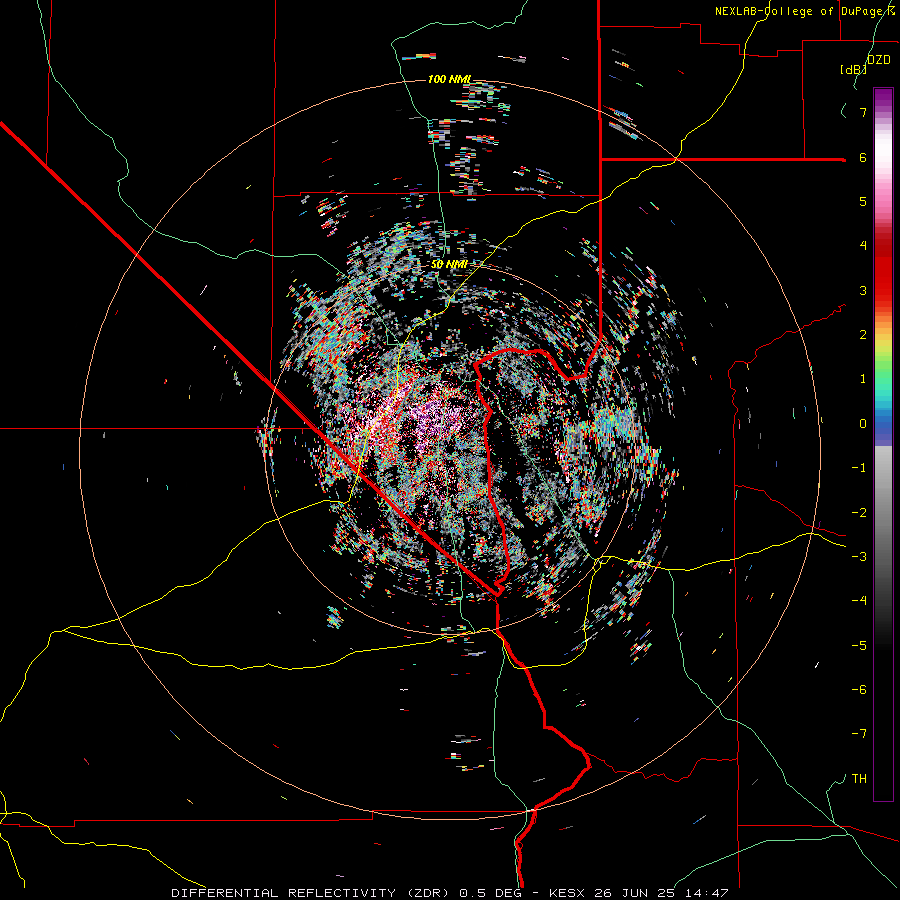Viewport: 900px width, 900px height.
Task: Click the 4 value on color scale
Action: click(863, 246)
